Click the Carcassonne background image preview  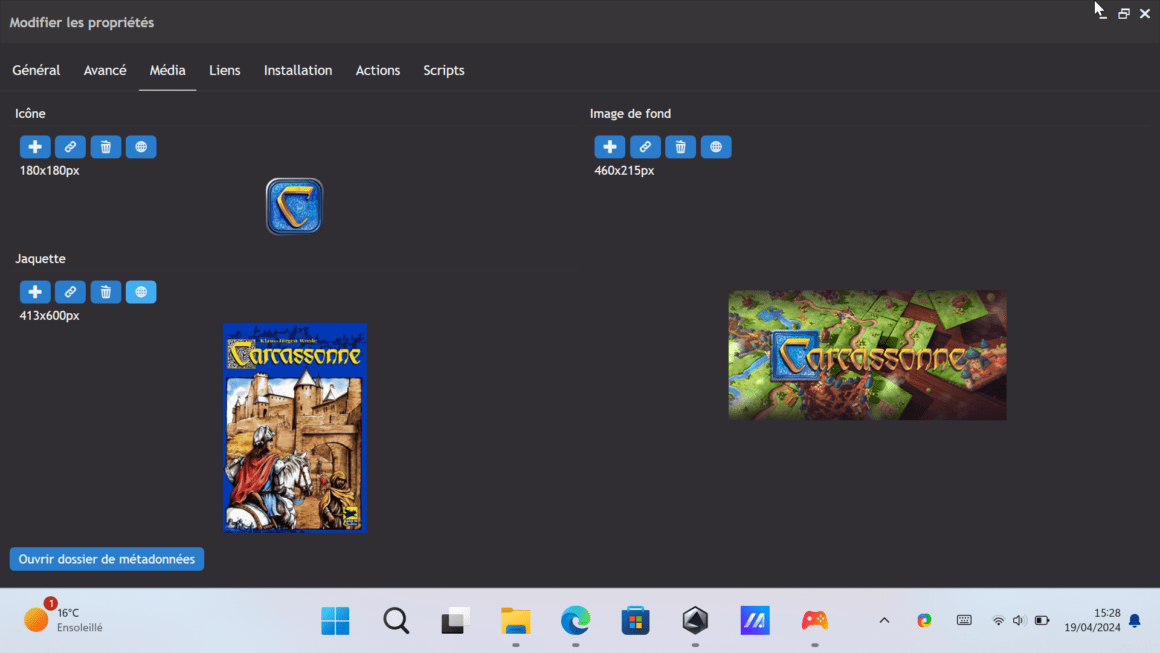coord(867,355)
